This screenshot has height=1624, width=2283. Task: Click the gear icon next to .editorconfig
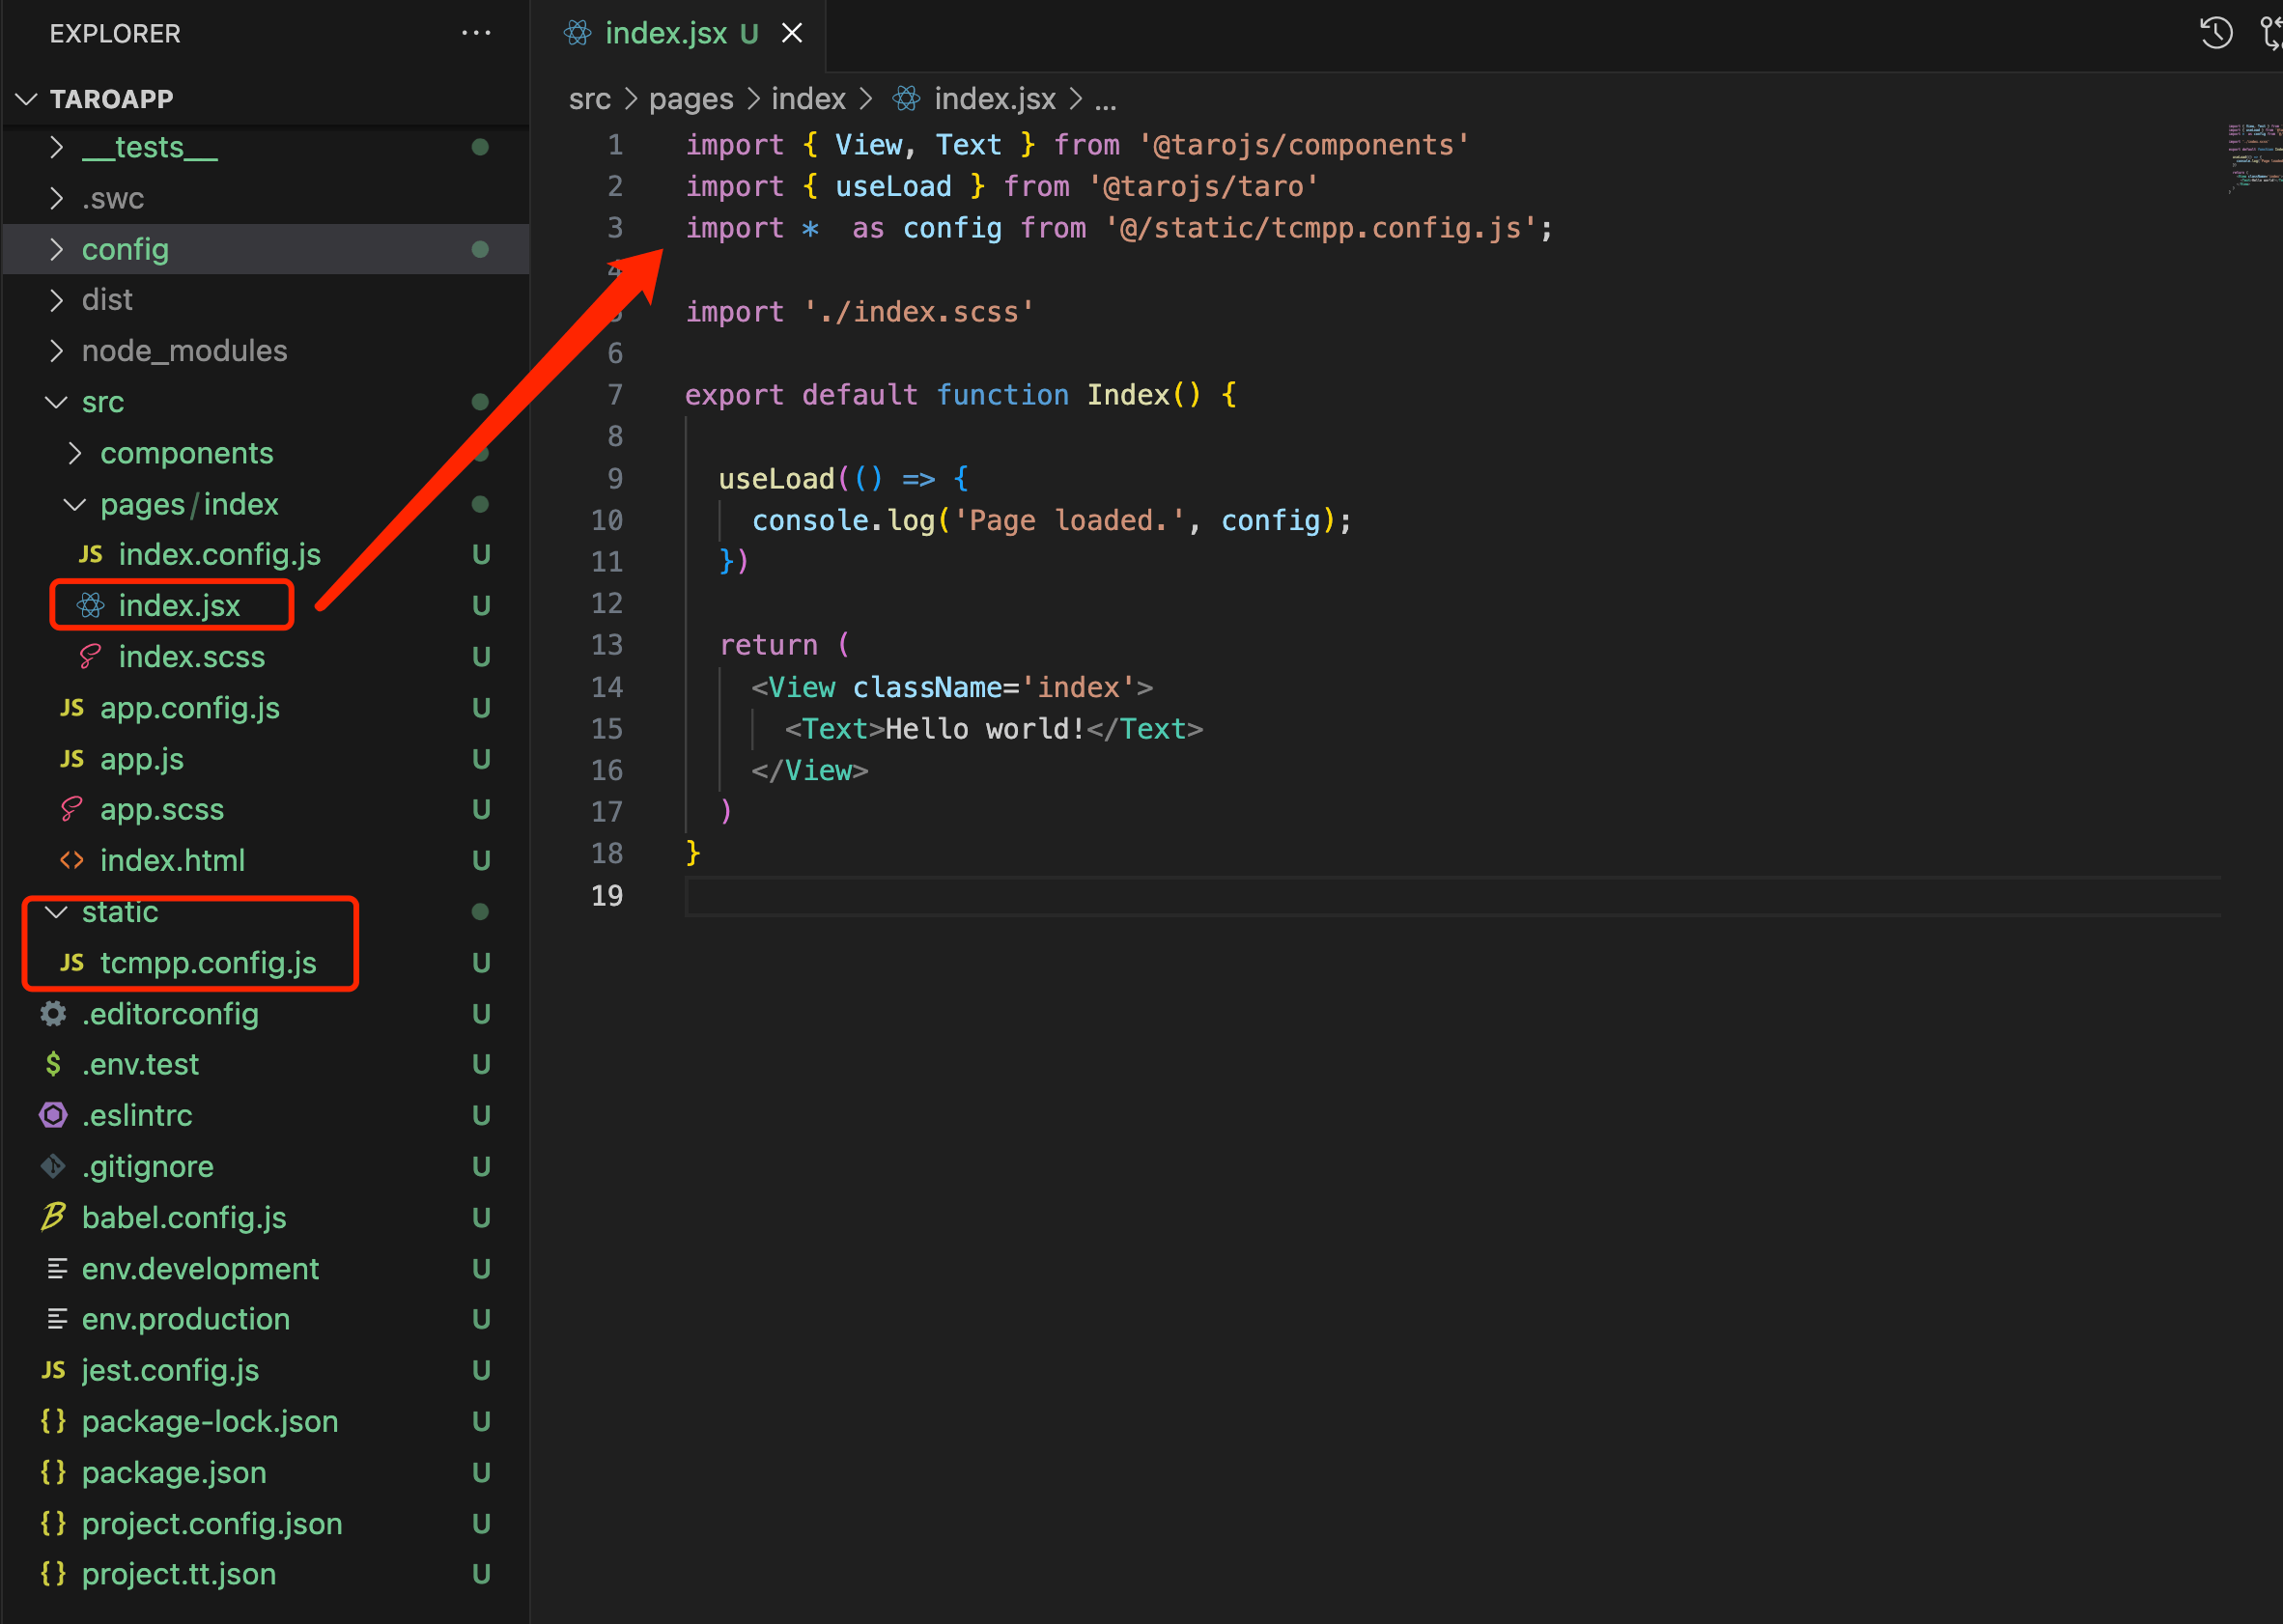coord(53,1013)
